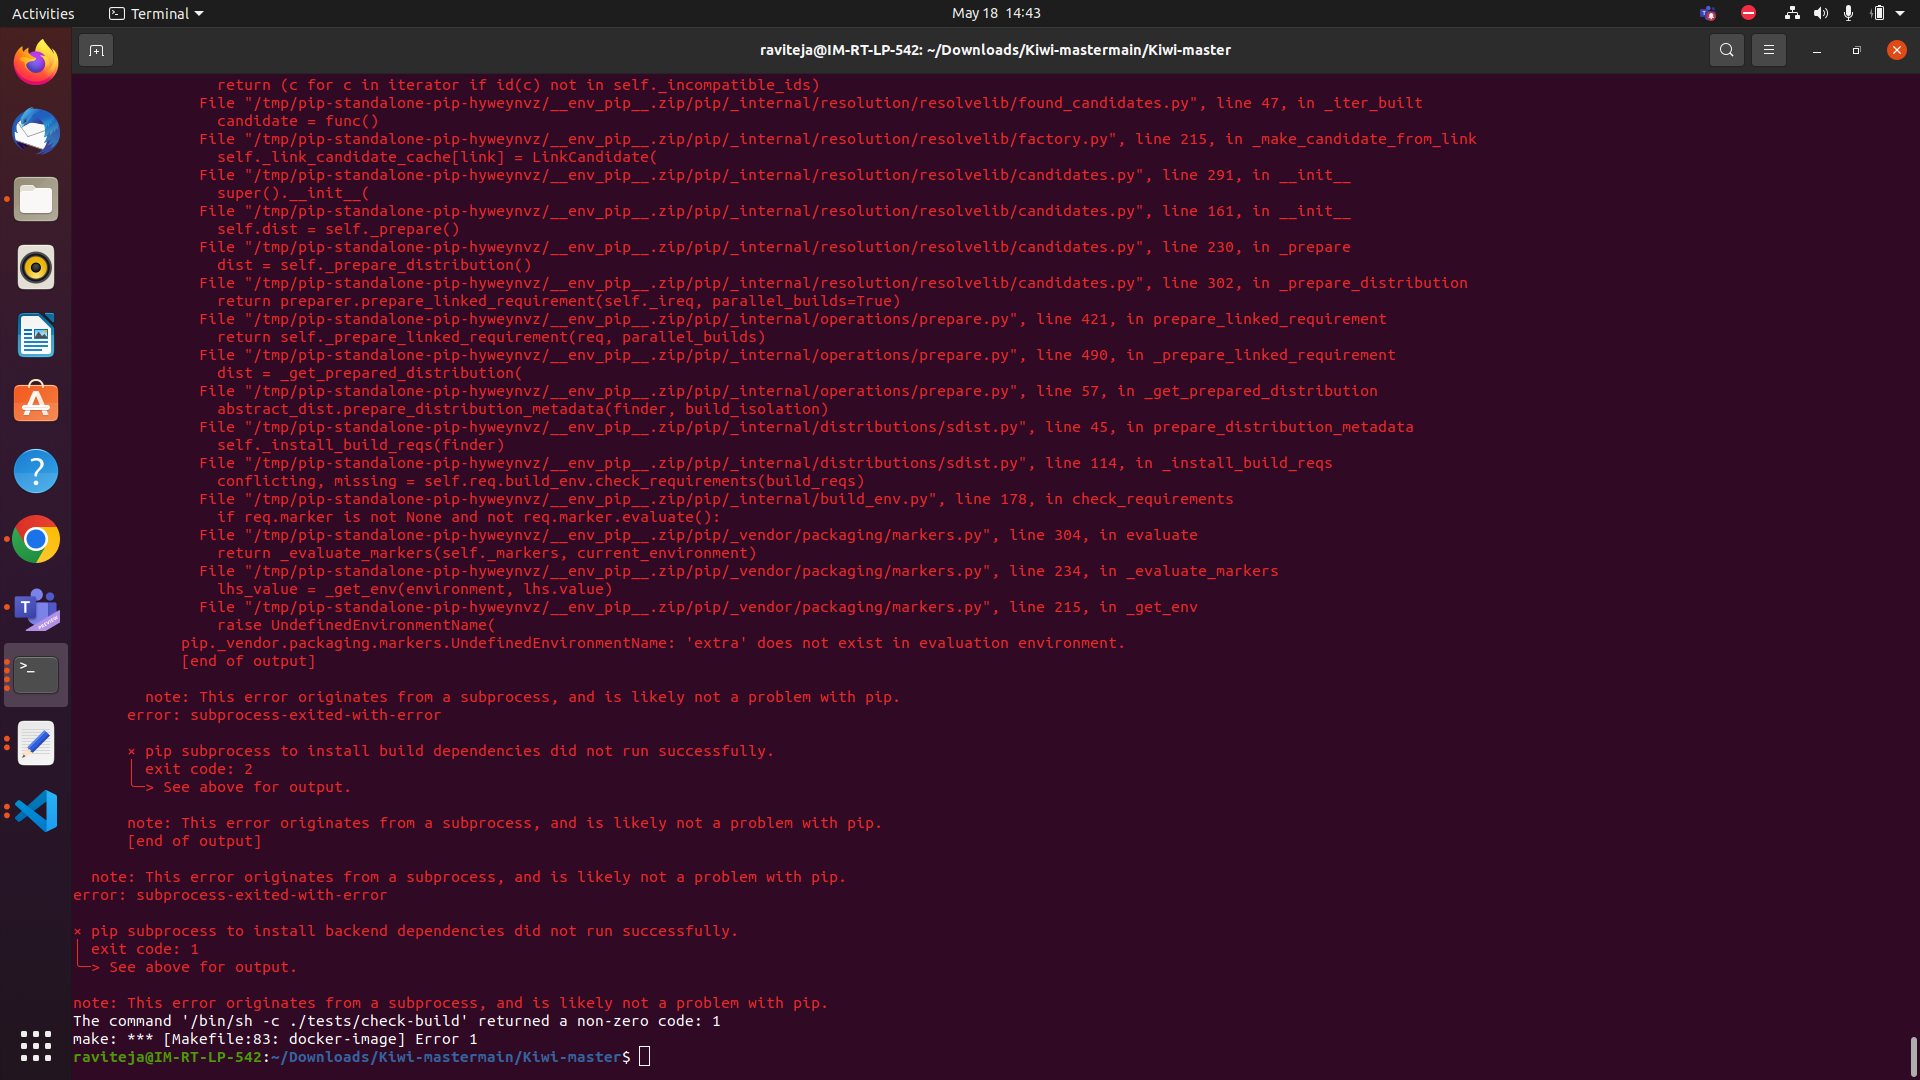Open the clock and calendar panel
1920x1080 pixels.
pyautogui.click(x=996, y=13)
